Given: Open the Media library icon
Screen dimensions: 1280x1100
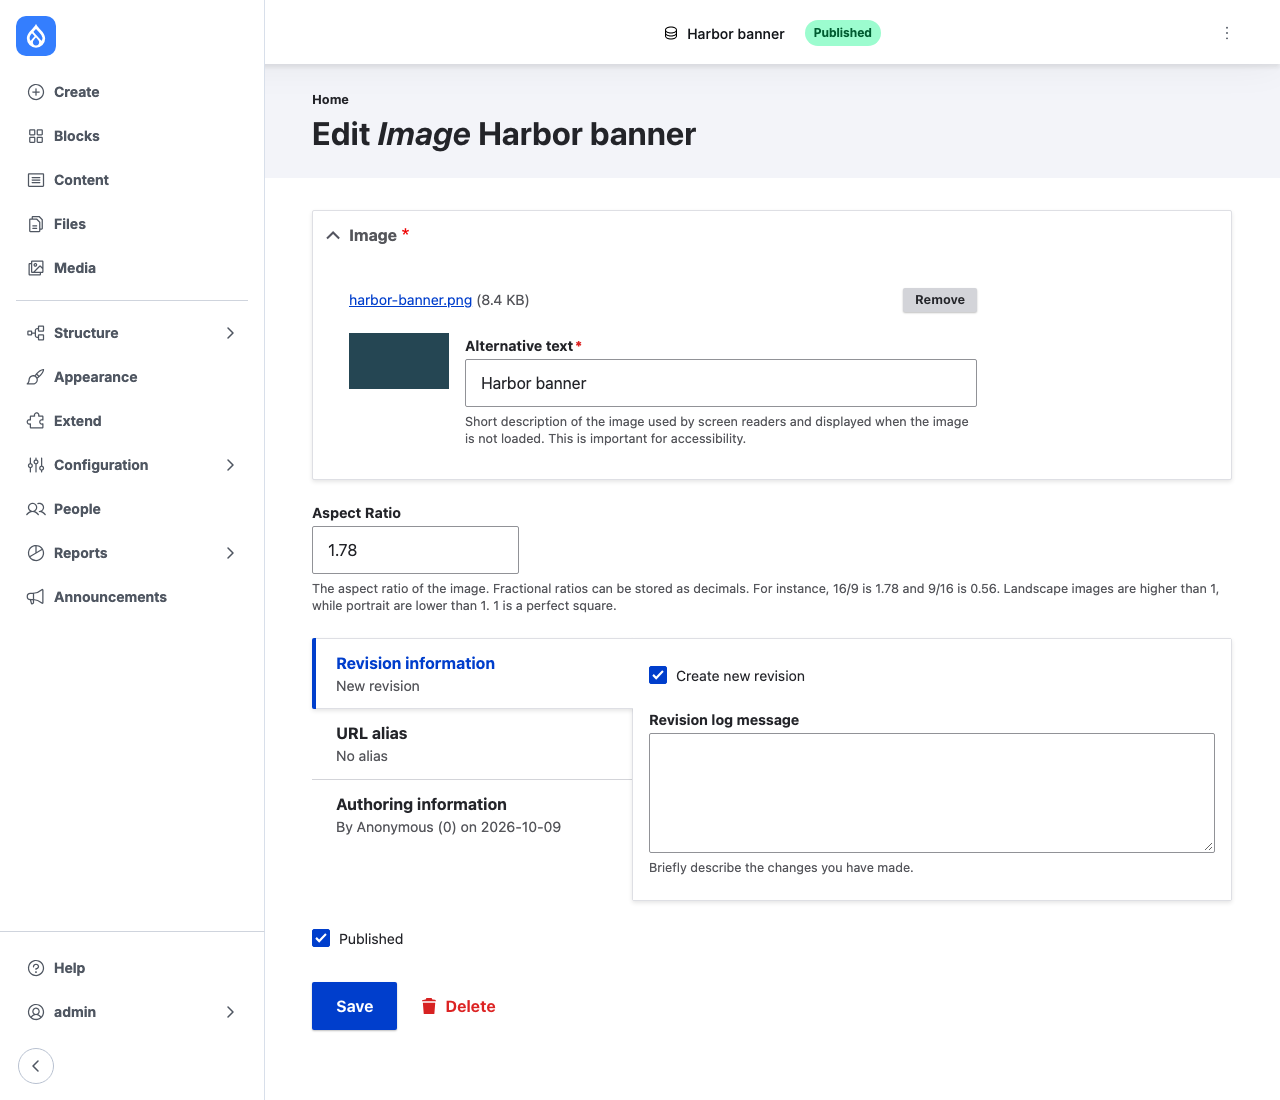Looking at the screenshot, I should tap(36, 268).
